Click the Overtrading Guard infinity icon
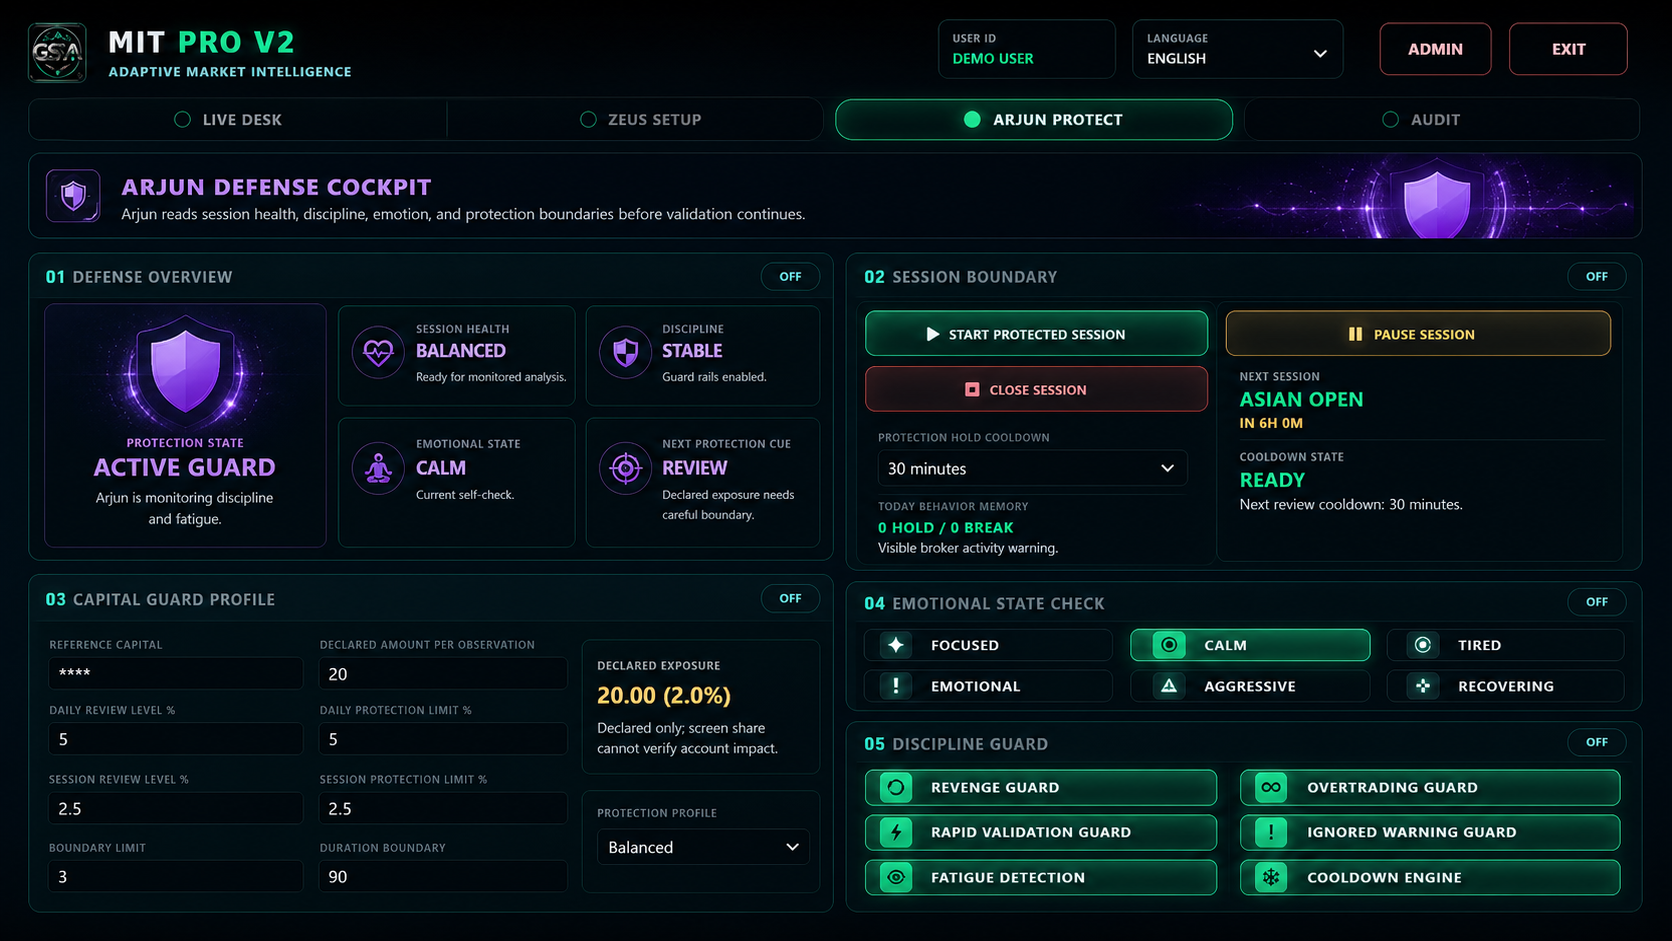1672x941 pixels. pos(1271,787)
